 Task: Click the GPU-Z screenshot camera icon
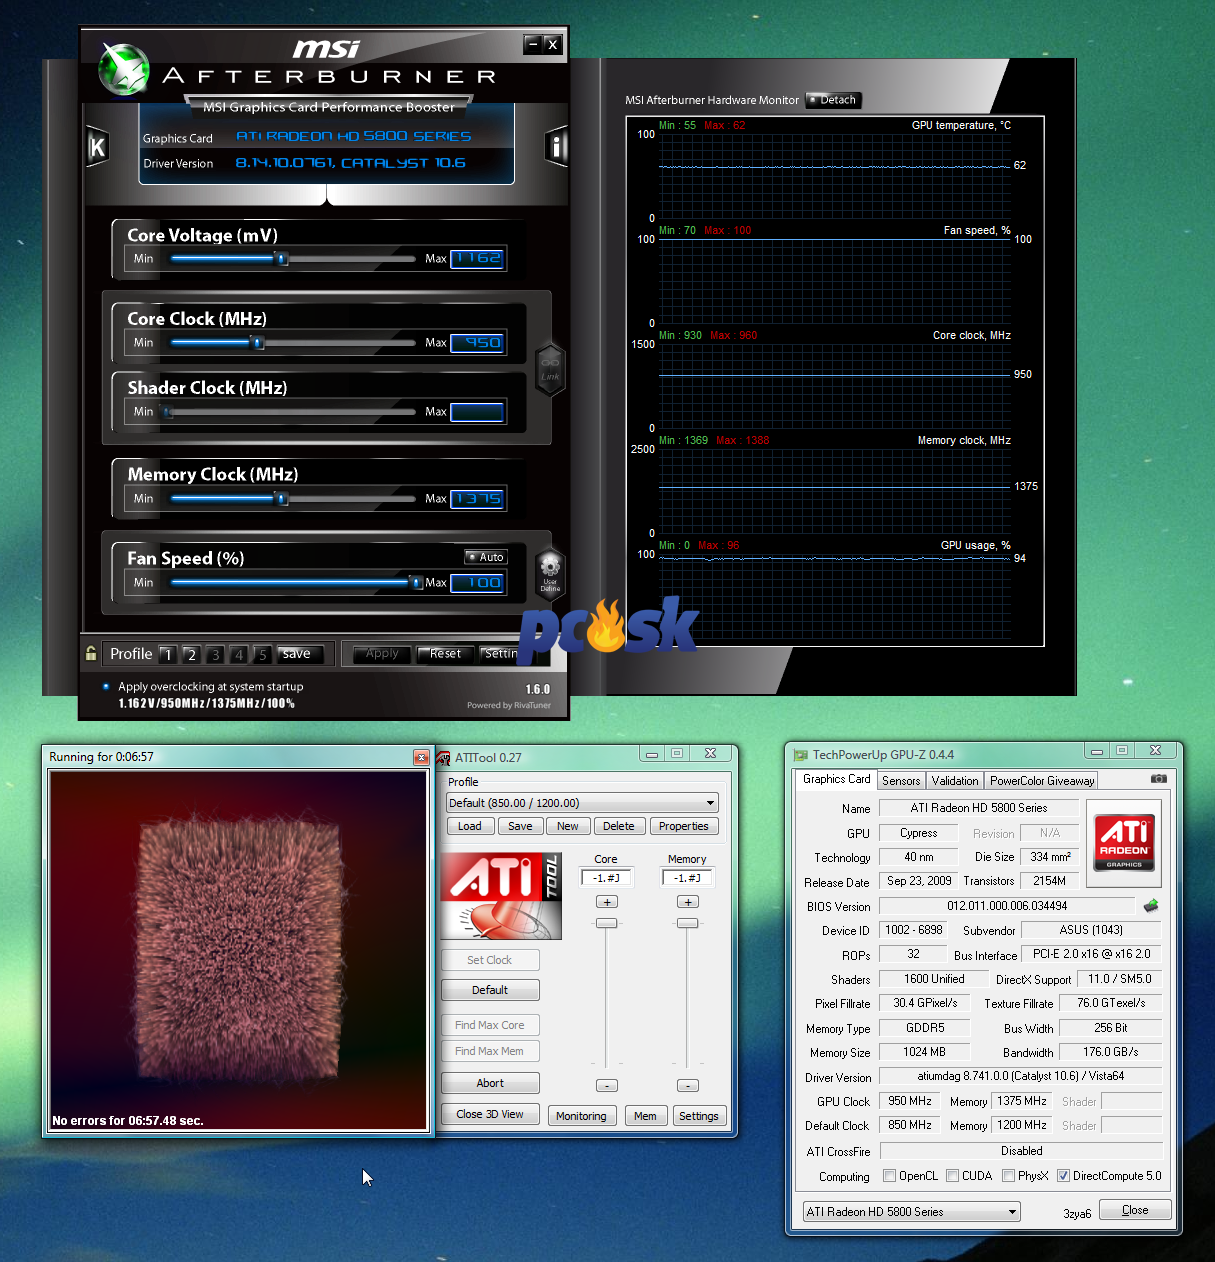point(1158,779)
